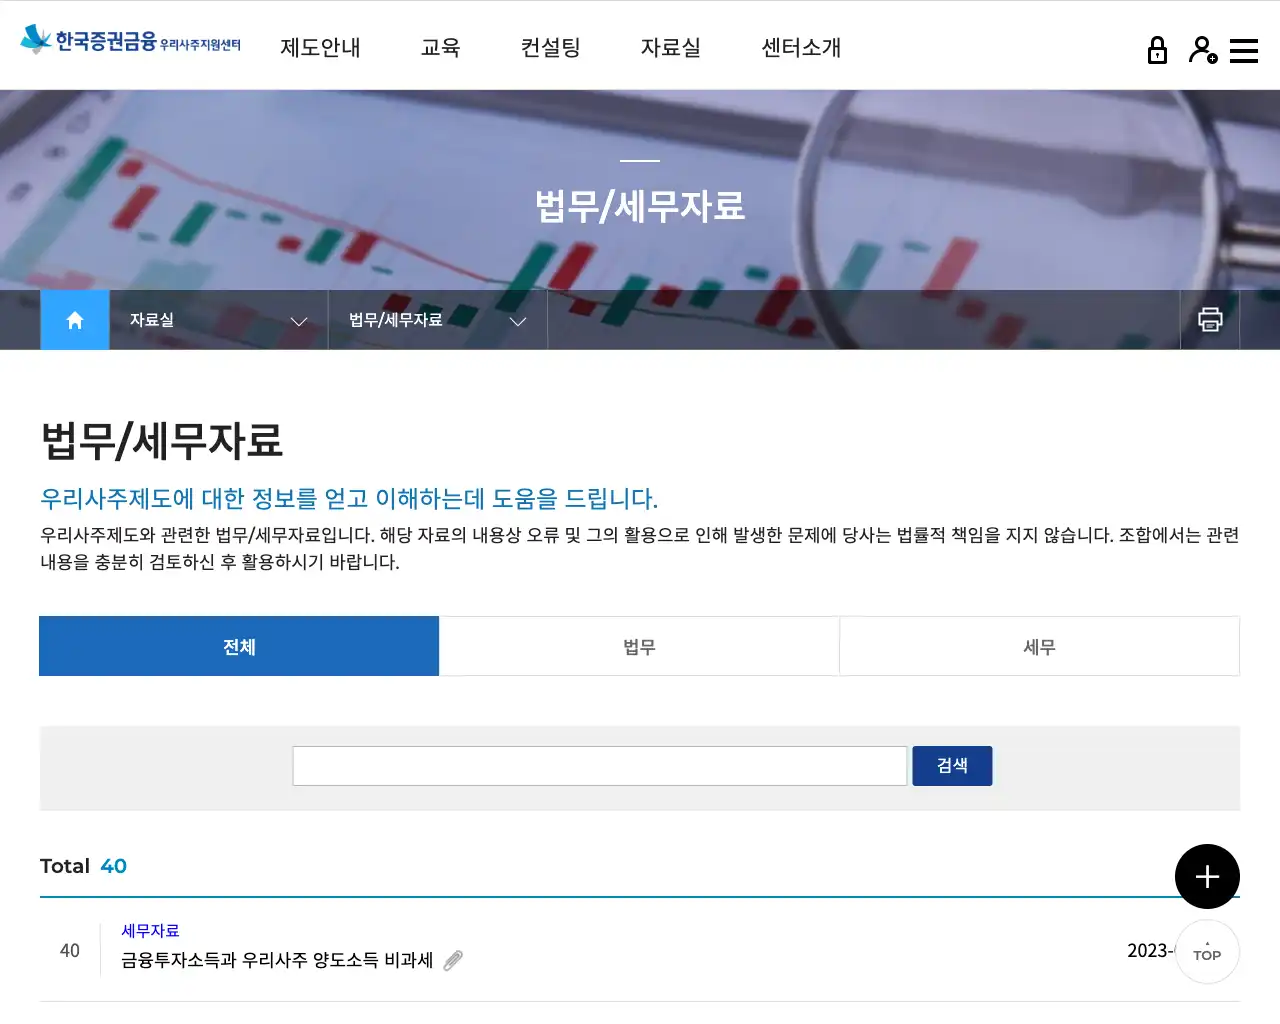Expand the 자료실 breadcrumb dropdown
The height and width of the screenshot is (1024, 1280).
(219, 320)
